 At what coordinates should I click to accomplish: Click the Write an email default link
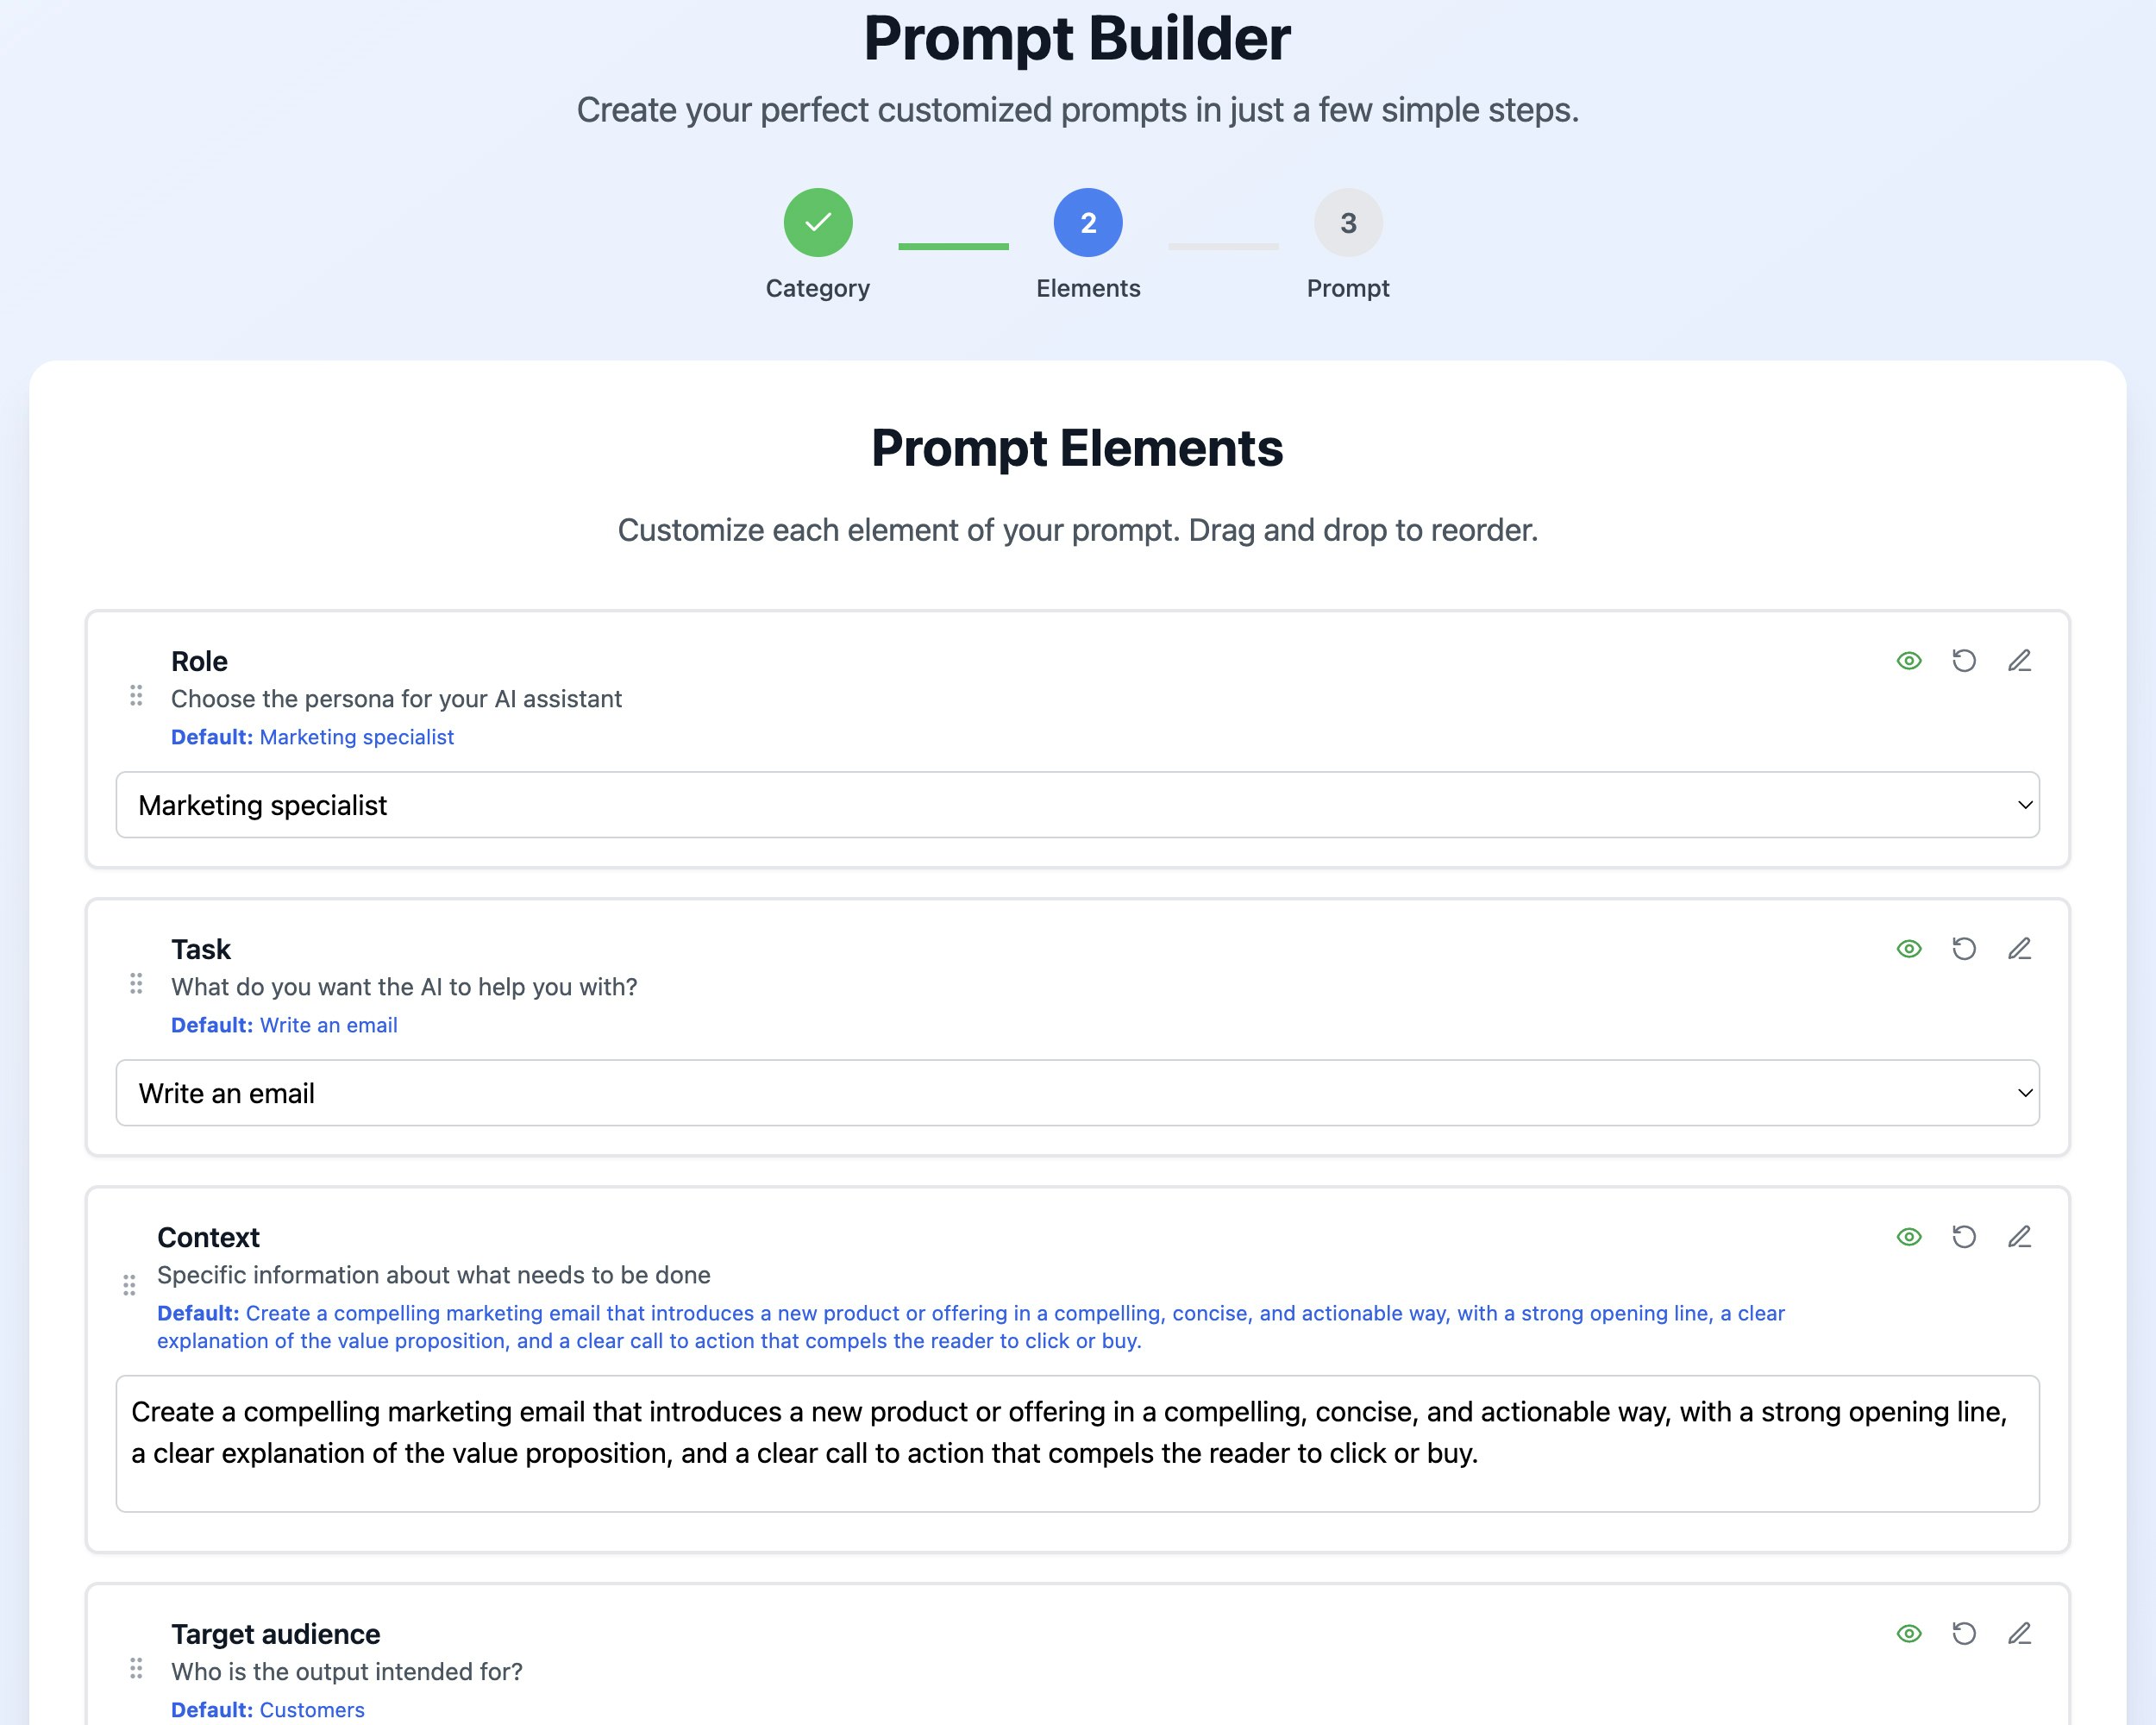coord(328,1025)
